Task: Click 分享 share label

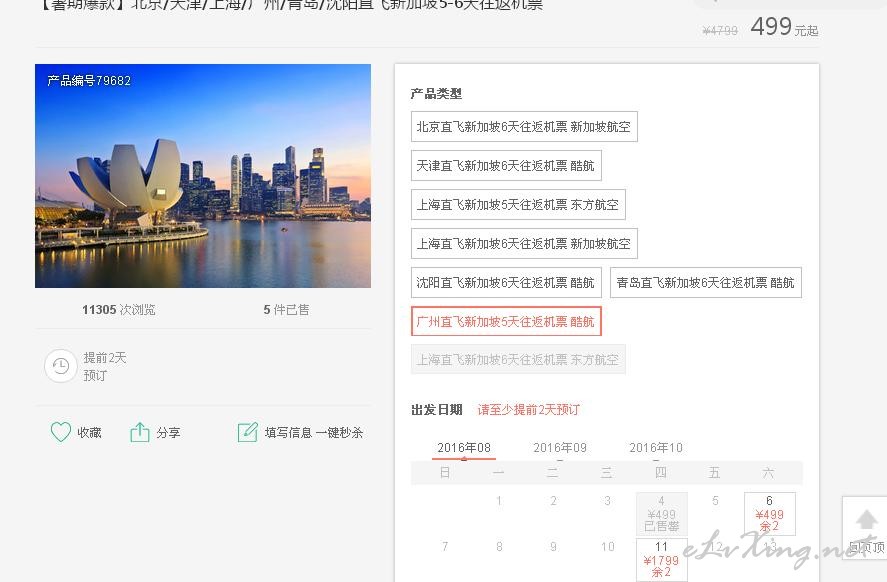Action: coord(168,433)
